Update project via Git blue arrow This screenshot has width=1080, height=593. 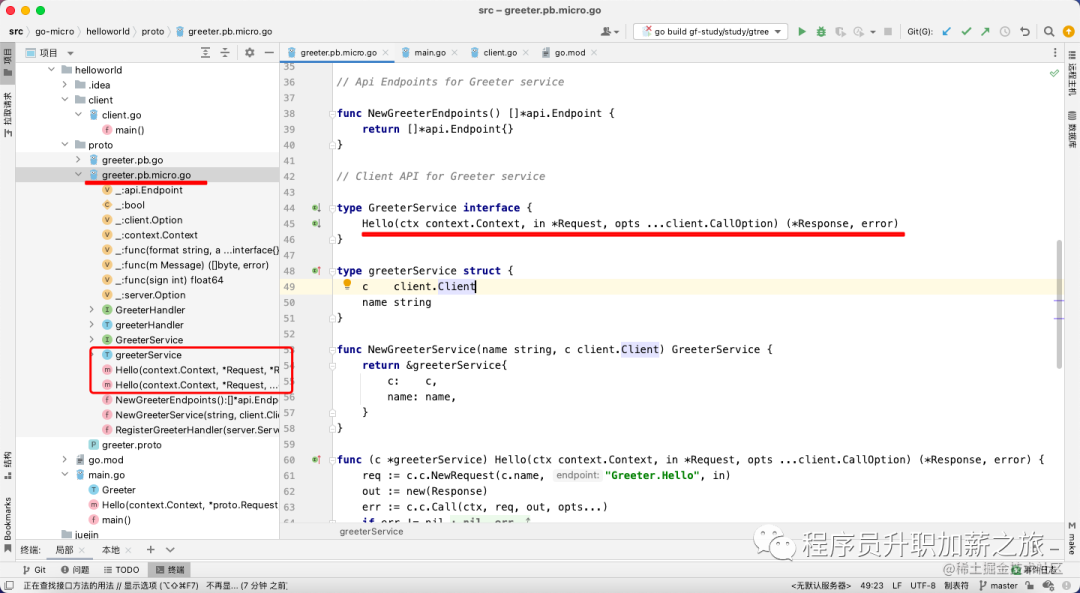(946, 32)
